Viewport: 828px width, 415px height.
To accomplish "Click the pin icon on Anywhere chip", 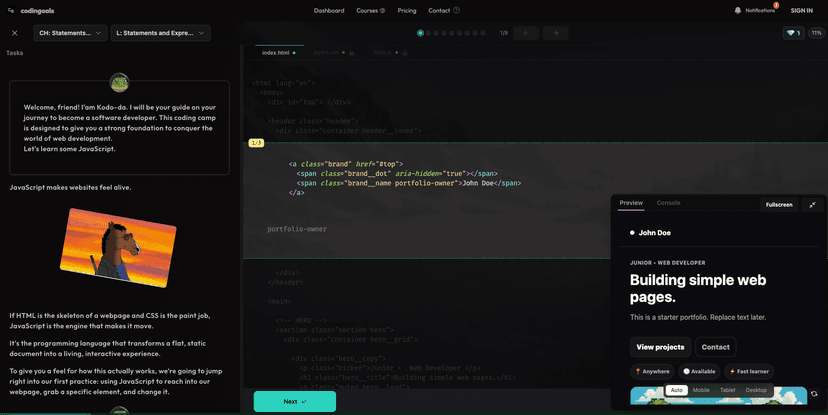I will click(638, 372).
